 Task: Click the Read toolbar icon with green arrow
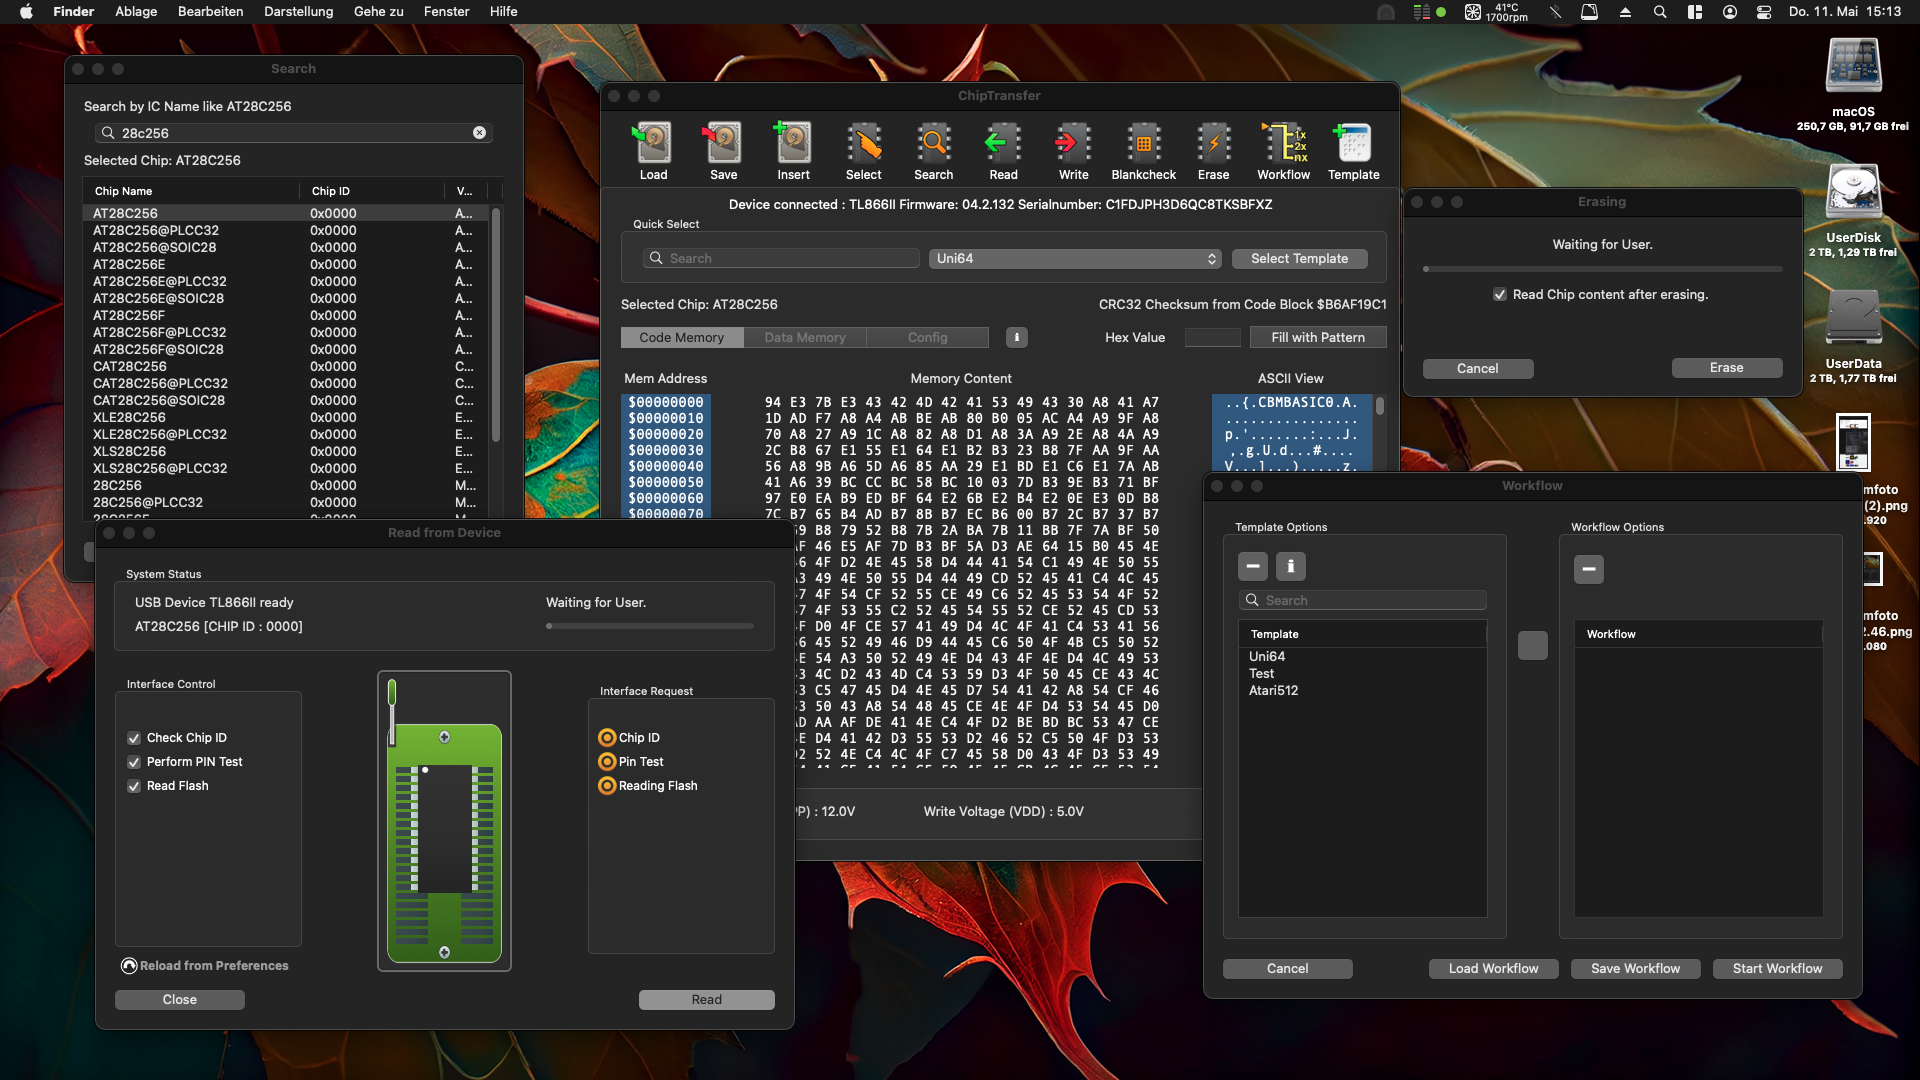[x=1003, y=151]
